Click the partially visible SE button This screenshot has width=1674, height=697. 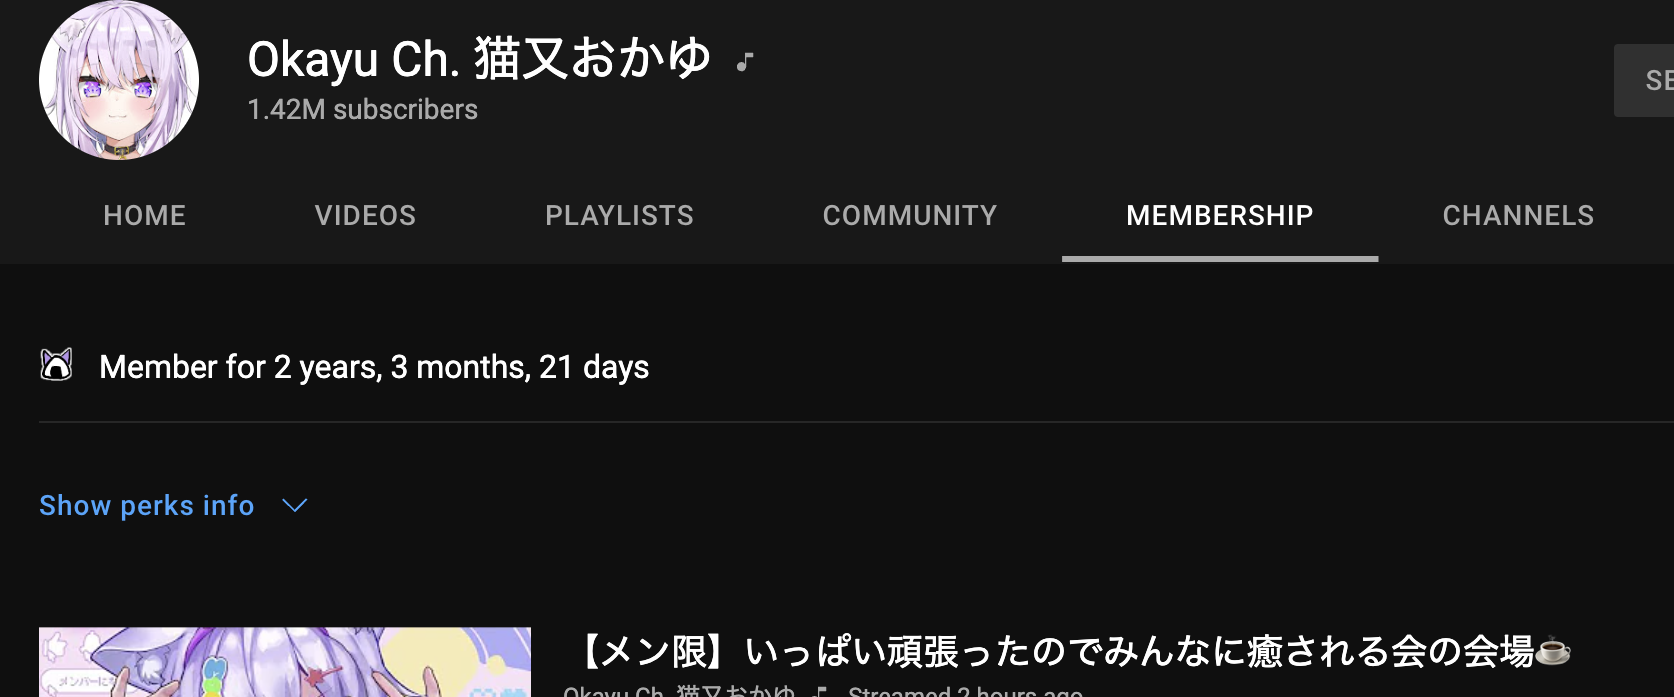(1644, 80)
